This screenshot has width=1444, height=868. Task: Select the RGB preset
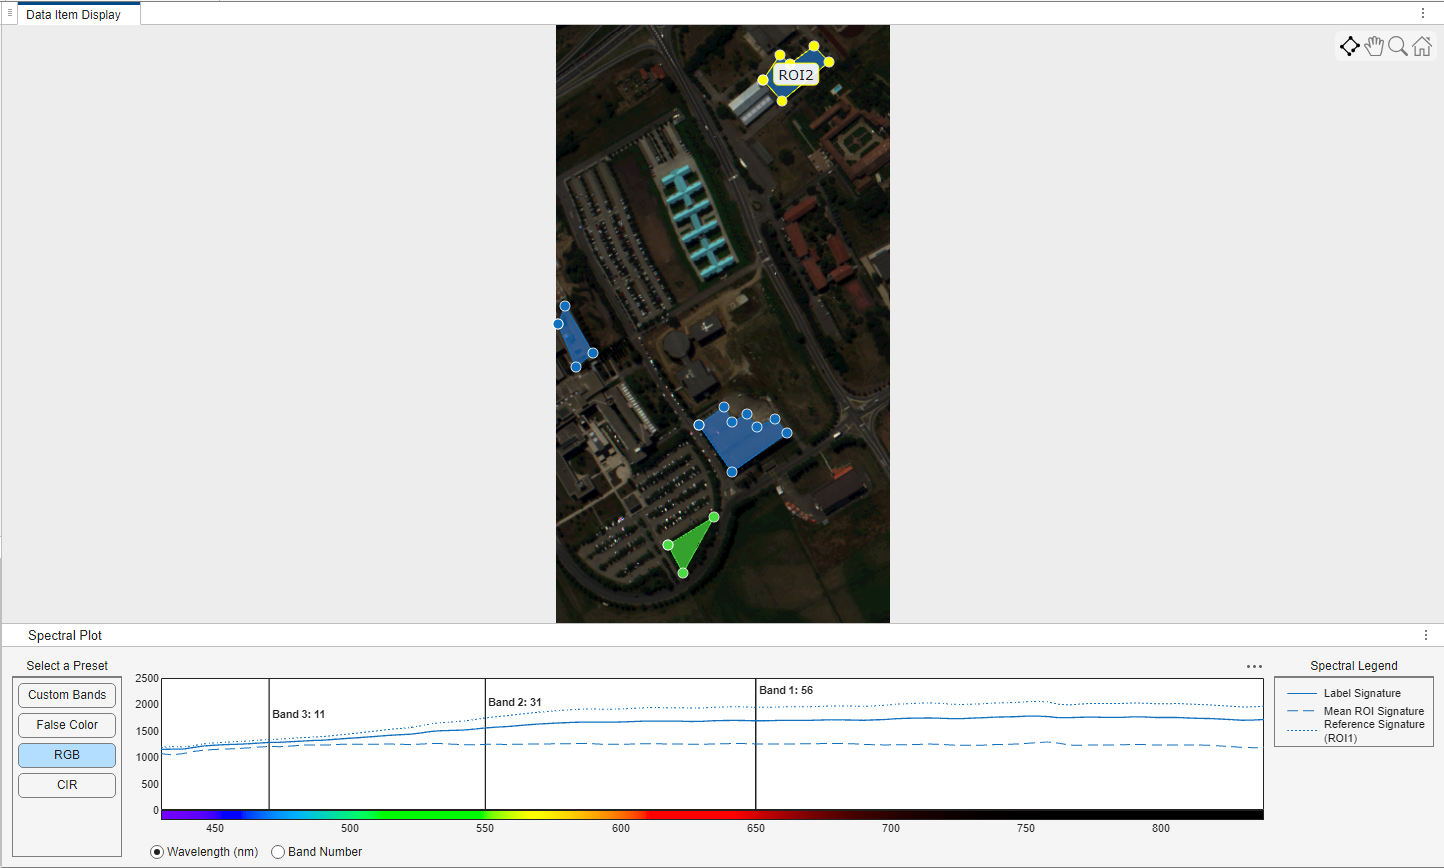click(66, 754)
